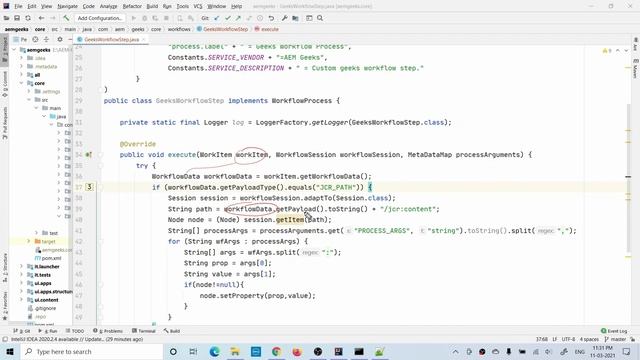Click the UTF-8 encoding in status bar
The width and height of the screenshot is (640, 360).
pos(568,339)
